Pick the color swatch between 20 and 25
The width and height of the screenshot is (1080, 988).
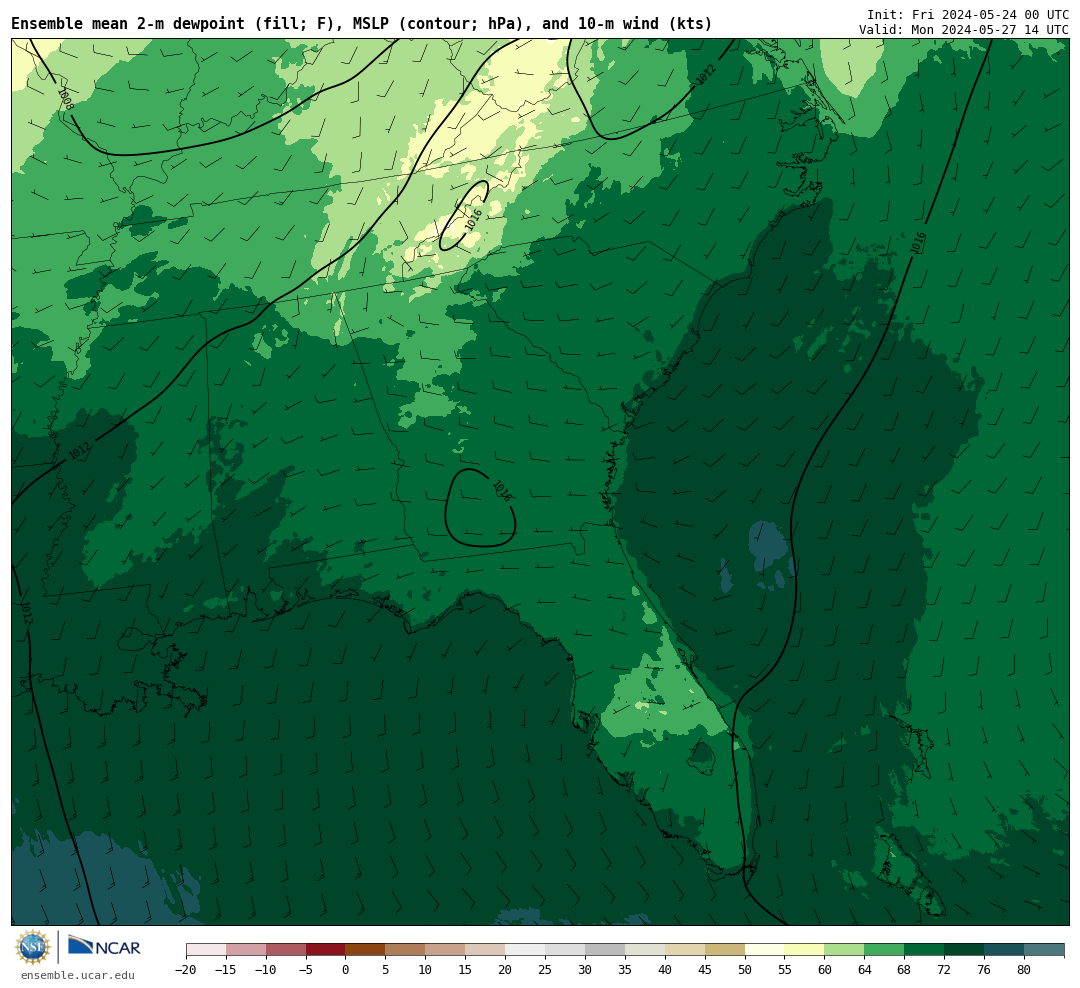tap(526, 950)
